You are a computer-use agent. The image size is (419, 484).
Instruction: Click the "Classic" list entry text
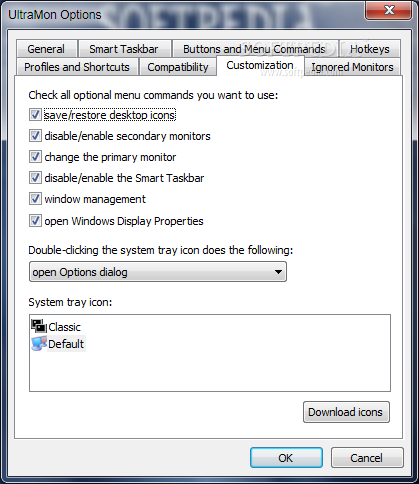[64, 327]
